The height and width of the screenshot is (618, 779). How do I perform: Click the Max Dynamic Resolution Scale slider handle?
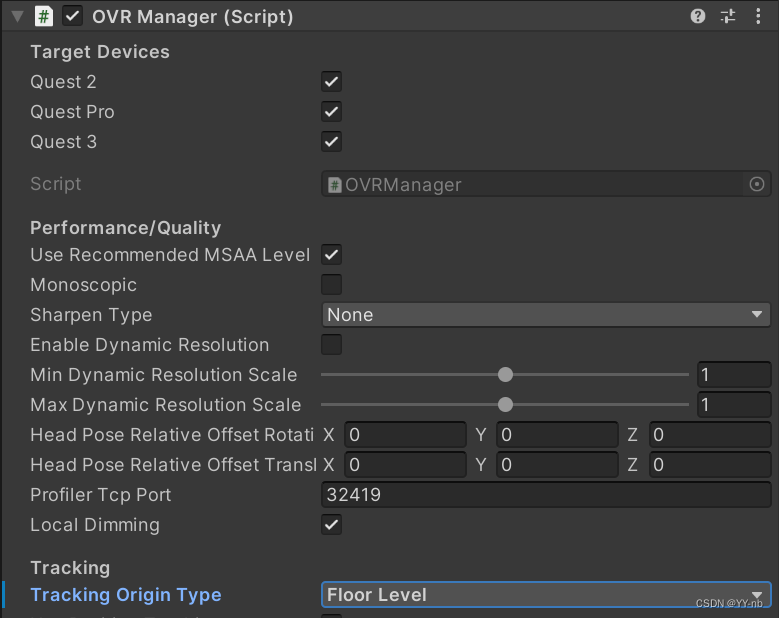[505, 404]
